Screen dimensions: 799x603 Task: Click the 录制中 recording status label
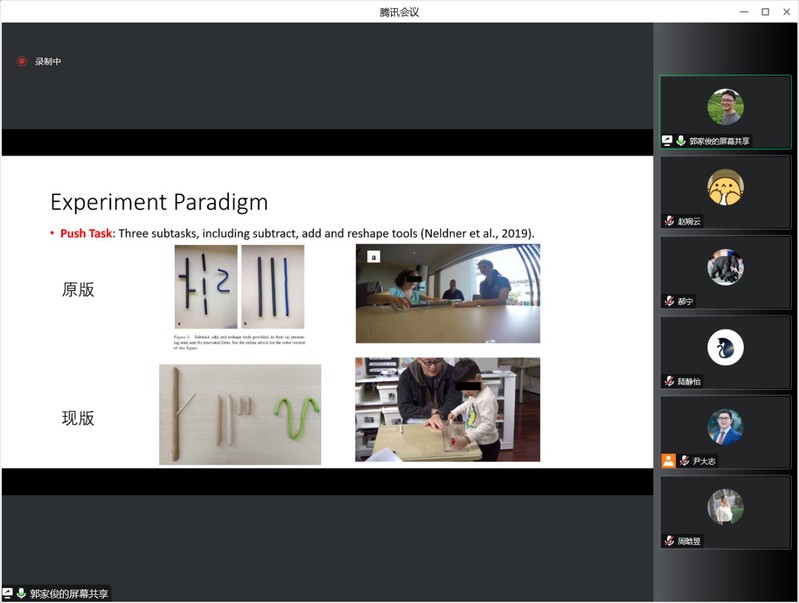click(48, 62)
